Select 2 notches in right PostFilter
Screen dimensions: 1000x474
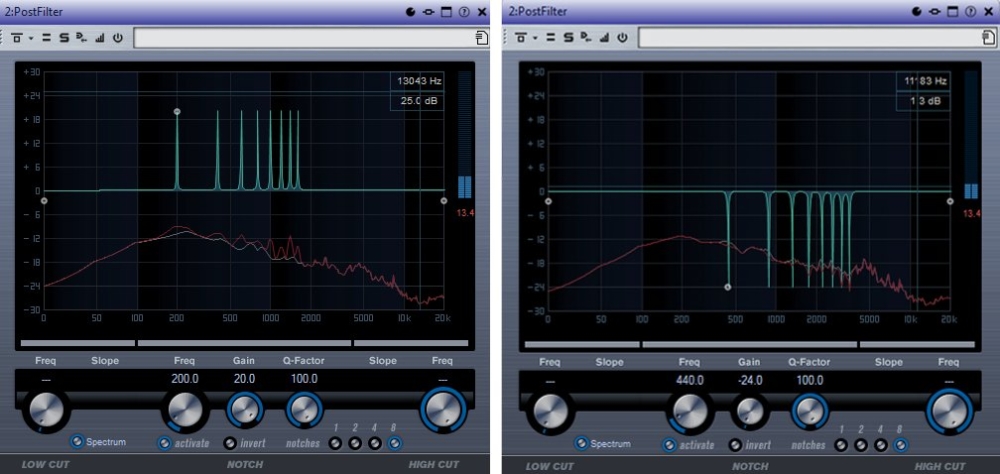pos(861,445)
